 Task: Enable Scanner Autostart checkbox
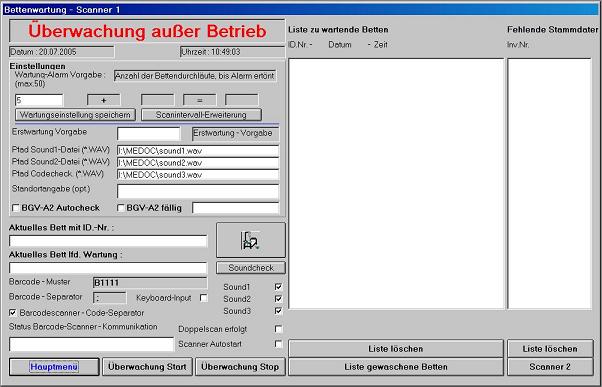pyautogui.click(x=278, y=344)
